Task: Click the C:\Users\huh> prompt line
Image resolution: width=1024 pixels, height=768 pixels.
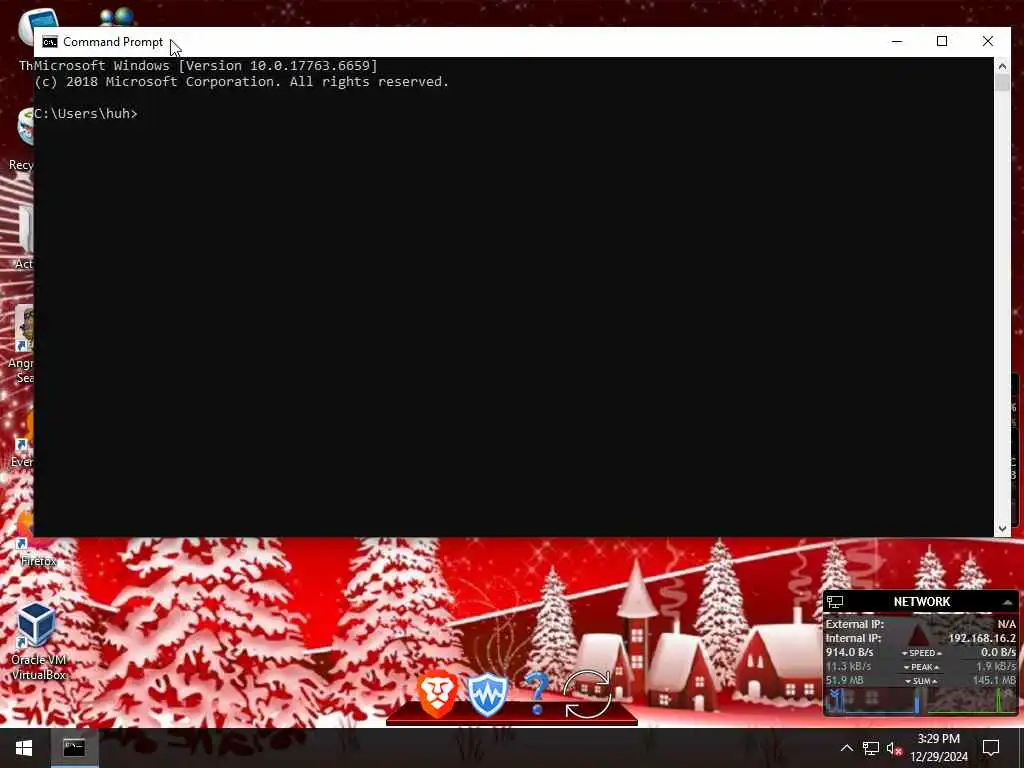Action: point(86,114)
